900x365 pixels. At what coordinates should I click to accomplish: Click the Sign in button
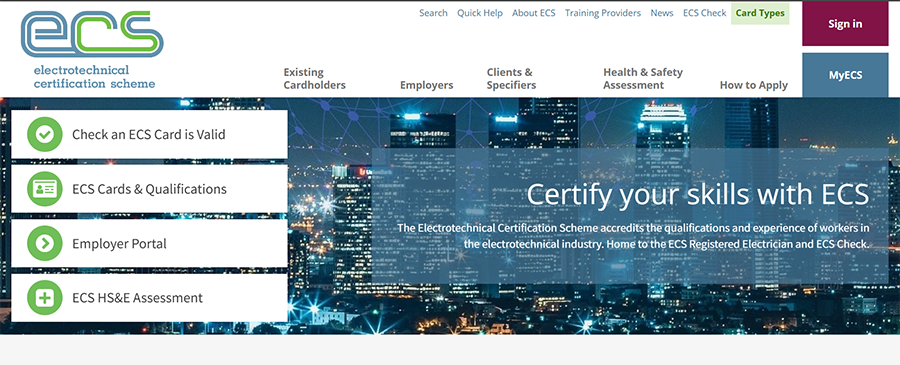click(845, 24)
